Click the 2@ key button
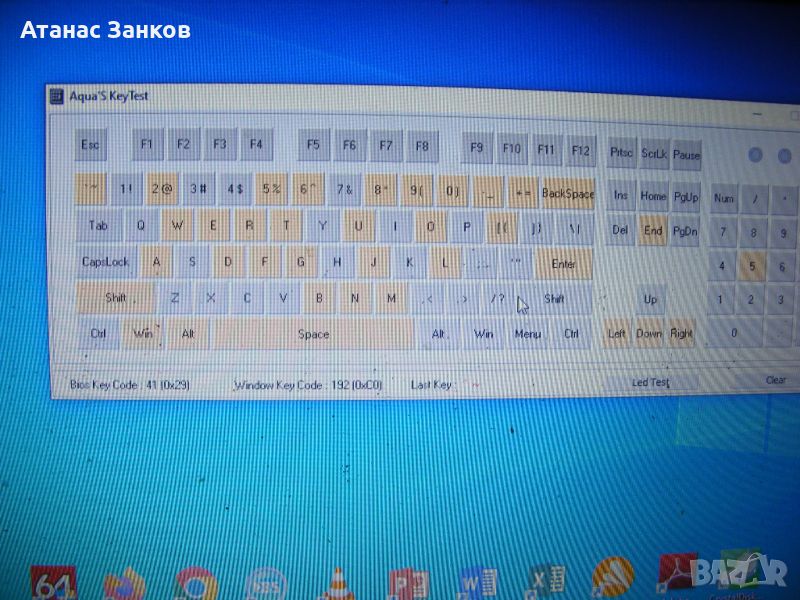The width and height of the screenshot is (800, 600). click(x=162, y=189)
